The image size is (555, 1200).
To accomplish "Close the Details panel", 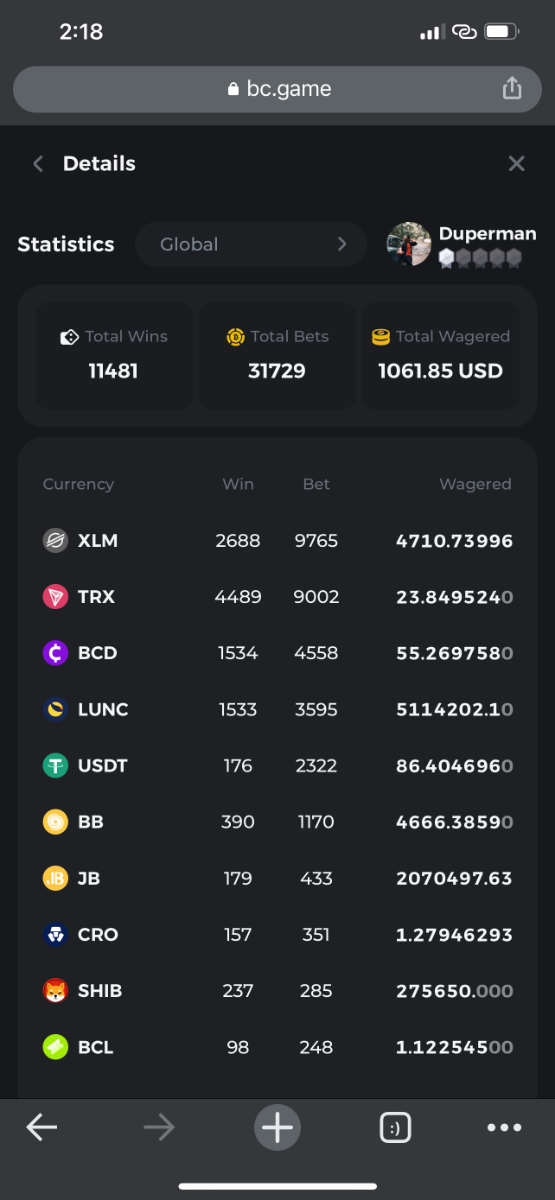I will click(x=516, y=163).
